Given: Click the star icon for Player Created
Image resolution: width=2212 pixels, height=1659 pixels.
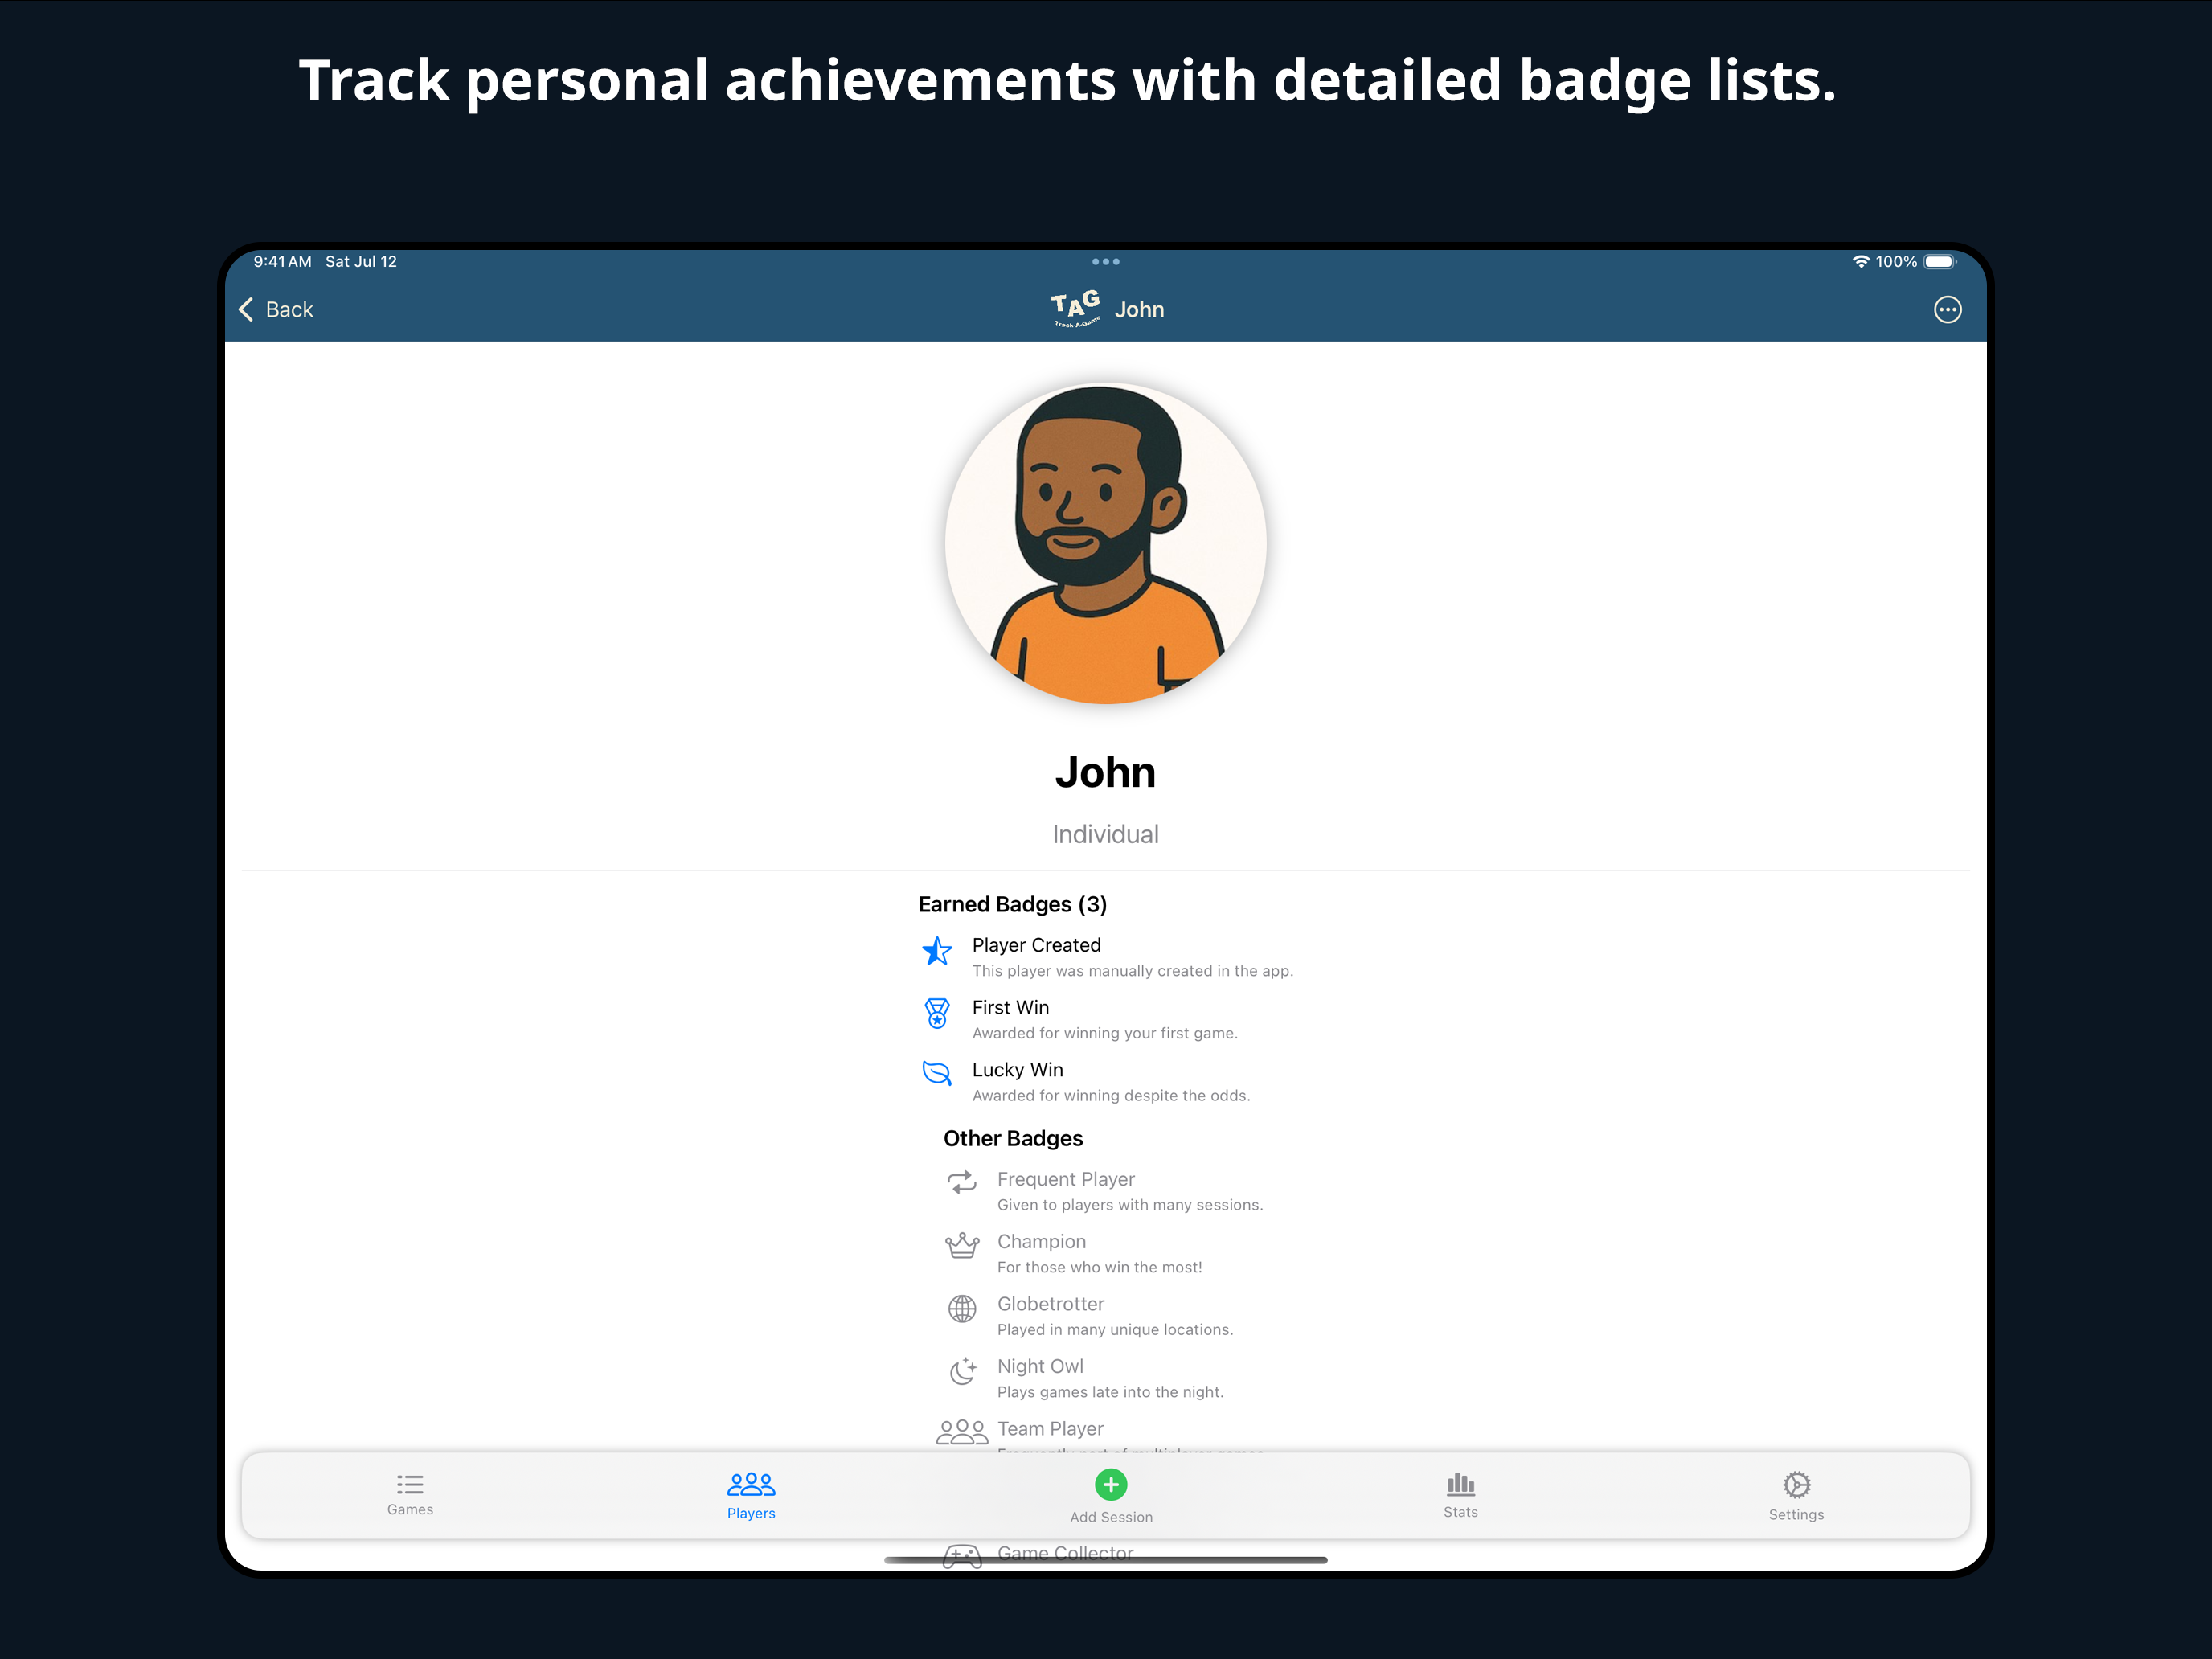Looking at the screenshot, I should [x=937, y=951].
